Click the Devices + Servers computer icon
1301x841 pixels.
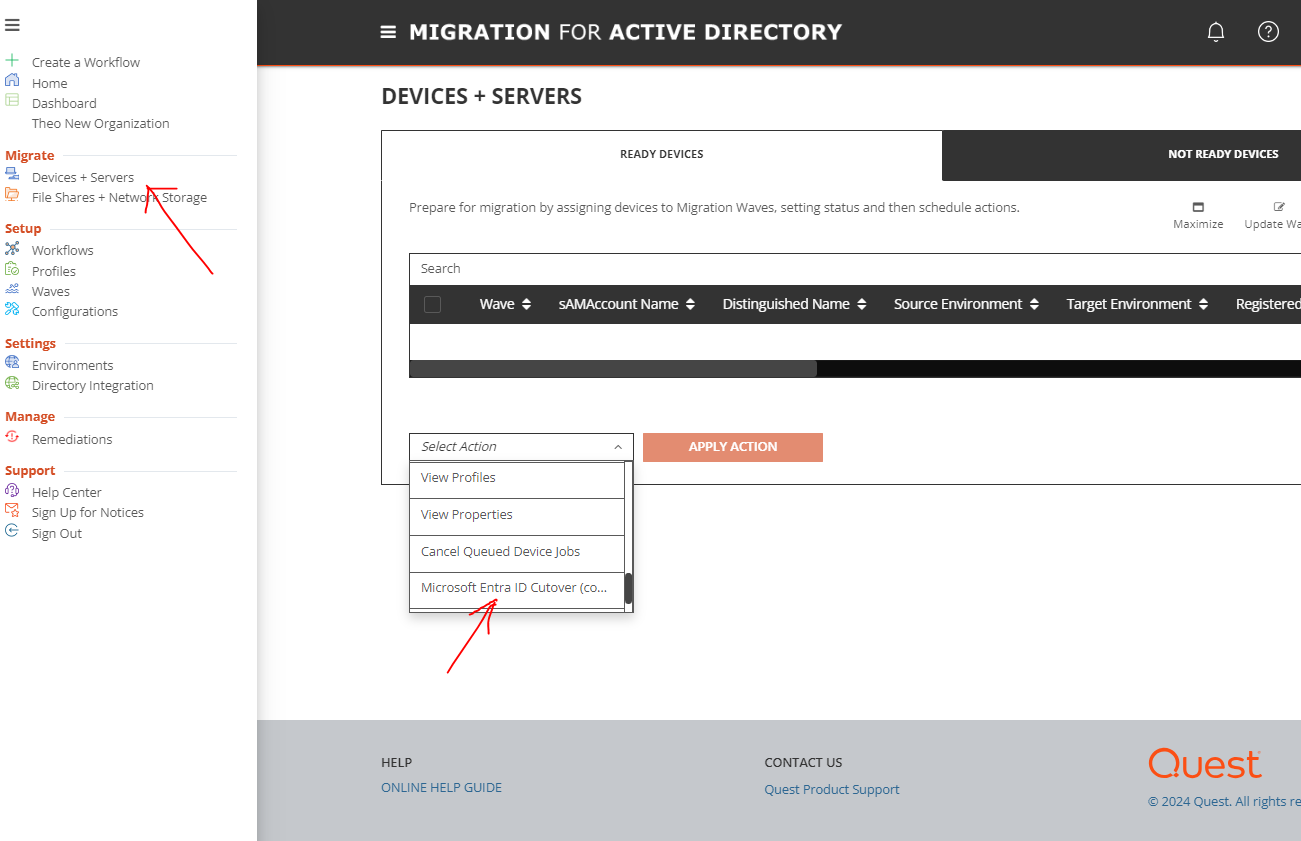coord(12,175)
